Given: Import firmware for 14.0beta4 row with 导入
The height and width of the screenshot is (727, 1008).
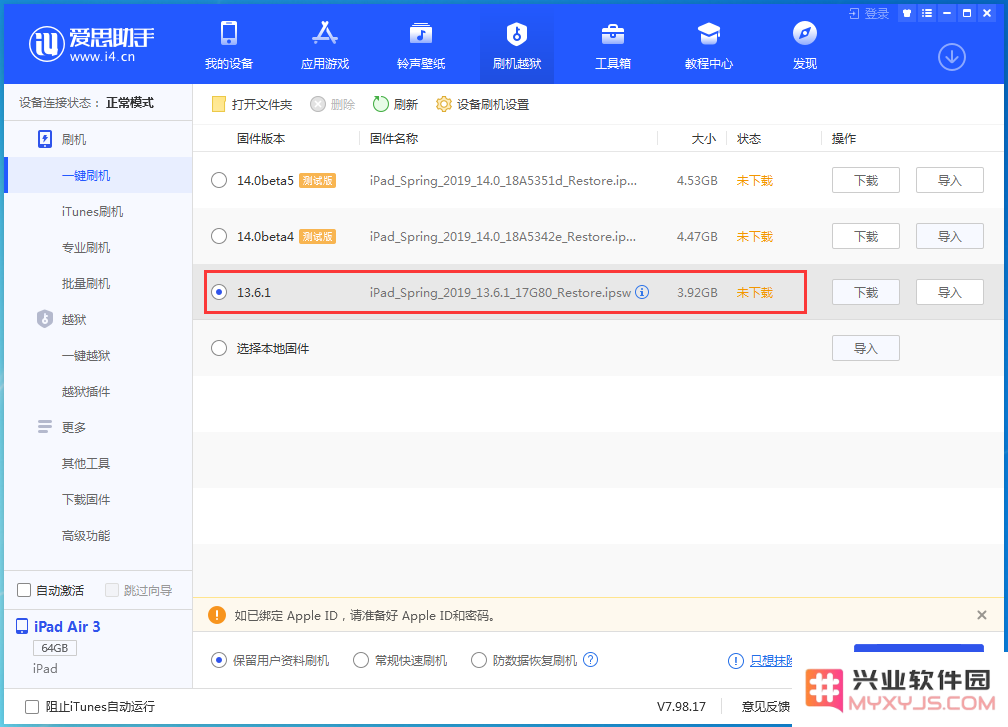Looking at the screenshot, I should [x=950, y=236].
